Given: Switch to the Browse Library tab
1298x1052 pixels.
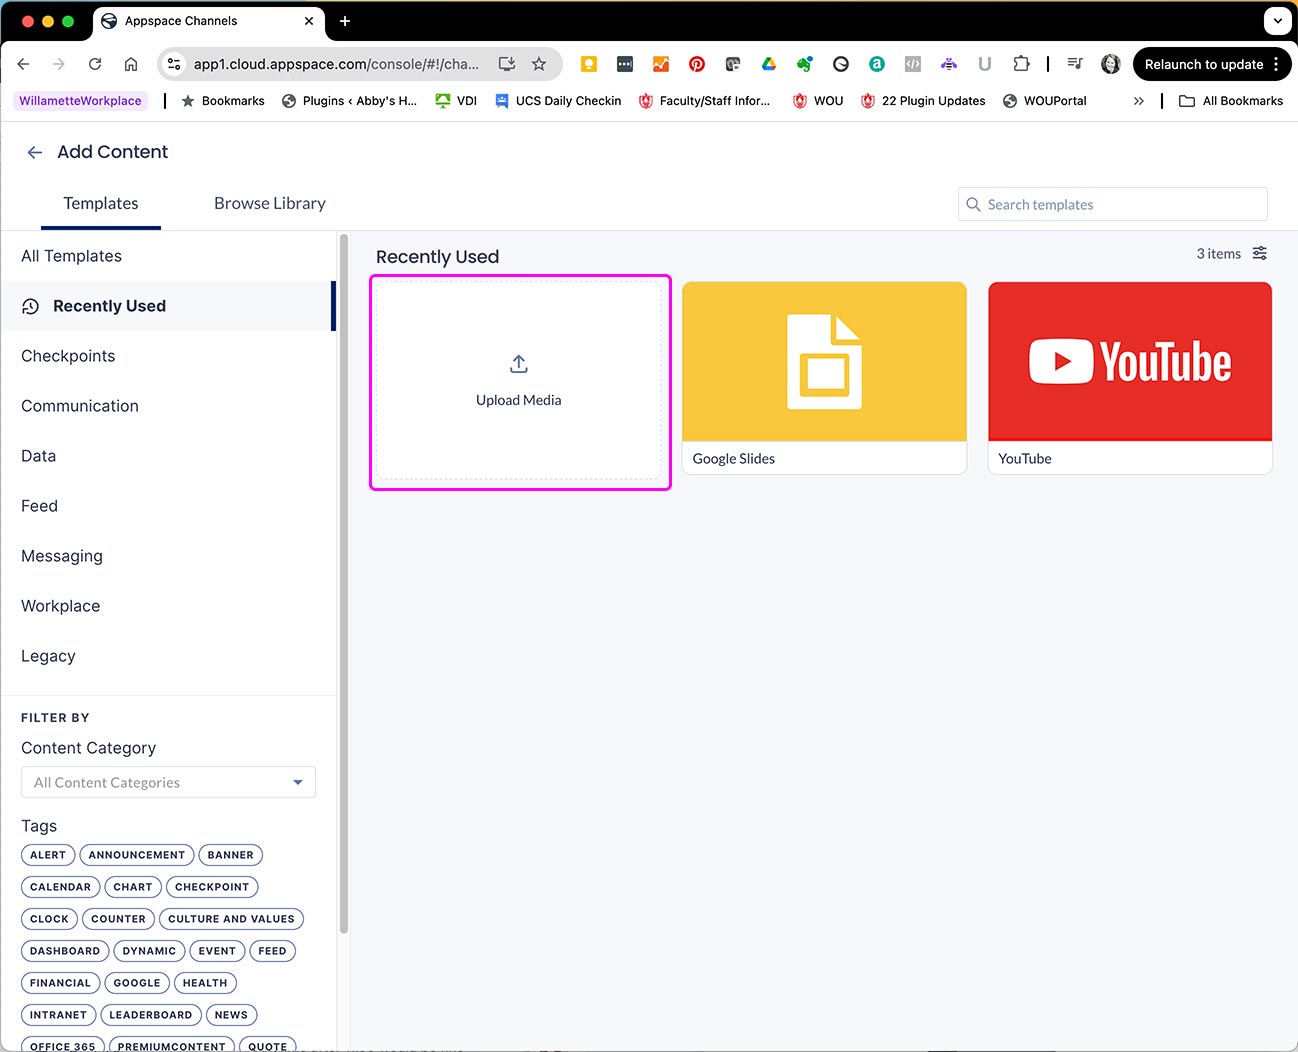Looking at the screenshot, I should pos(270,204).
